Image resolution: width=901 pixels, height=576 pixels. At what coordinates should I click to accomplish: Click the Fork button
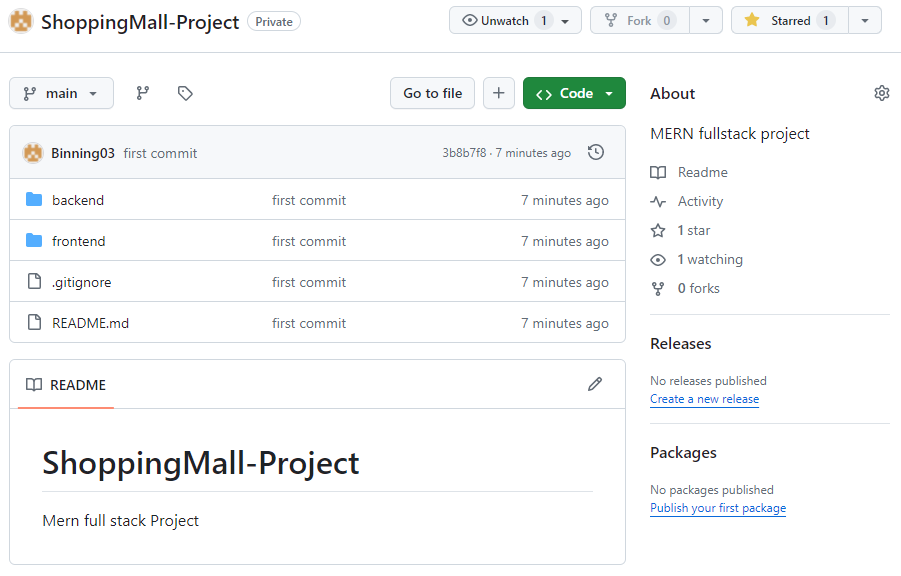pyautogui.click(x=640, y=21)
